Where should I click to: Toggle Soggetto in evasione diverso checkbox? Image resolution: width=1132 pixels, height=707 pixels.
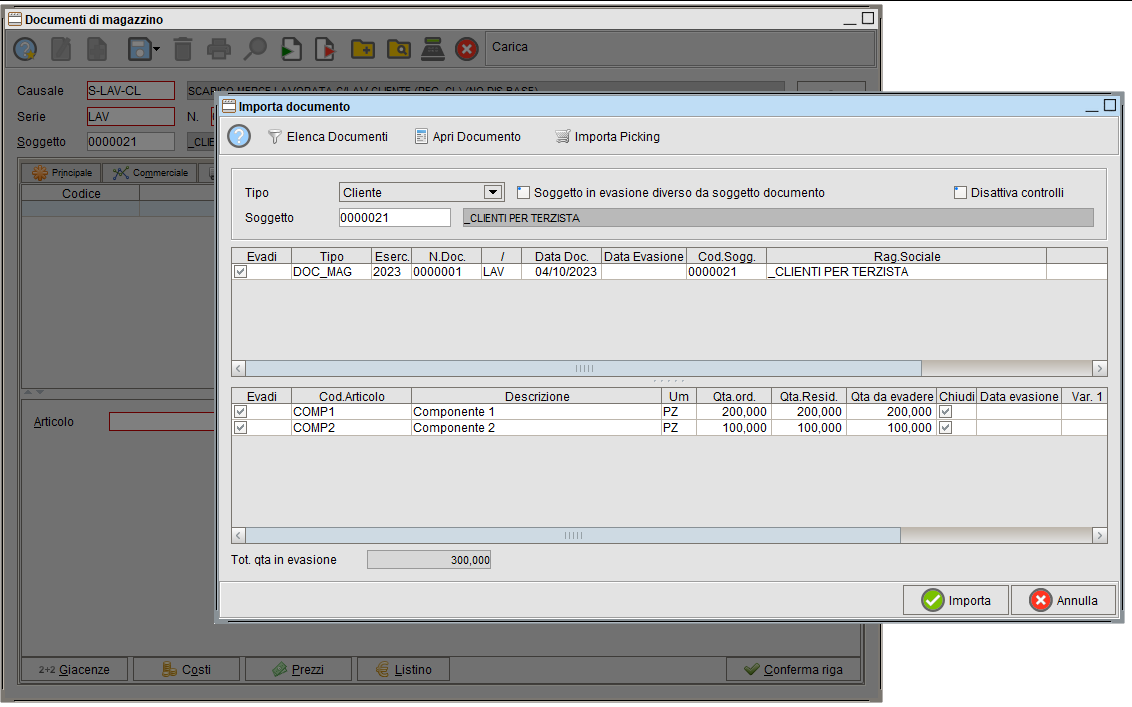[523, 192]
